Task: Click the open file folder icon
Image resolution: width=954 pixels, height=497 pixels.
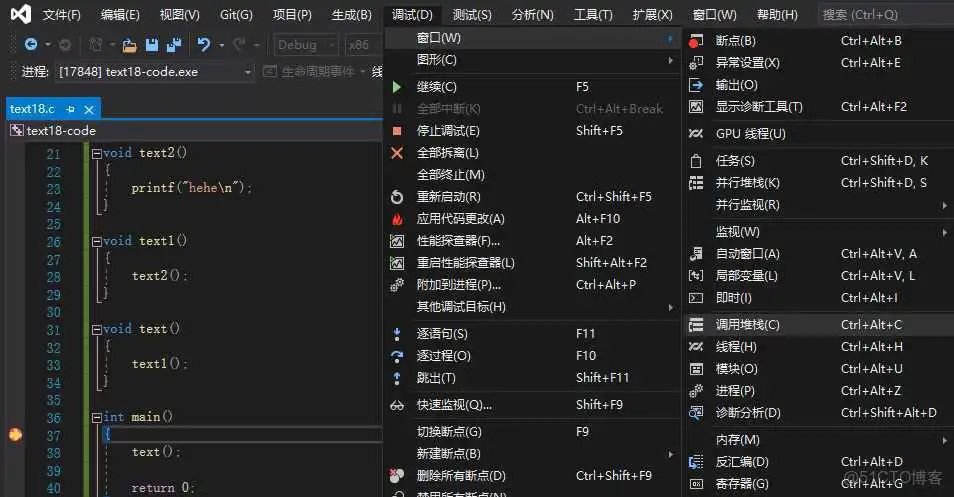Action: point(129,45)
